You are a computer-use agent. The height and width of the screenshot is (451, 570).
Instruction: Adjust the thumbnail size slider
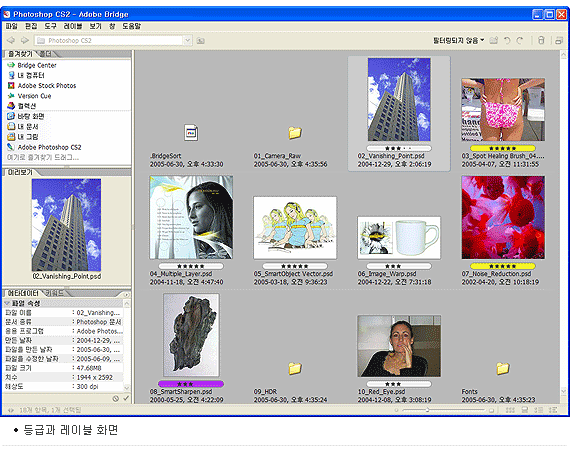click(428, 410)
